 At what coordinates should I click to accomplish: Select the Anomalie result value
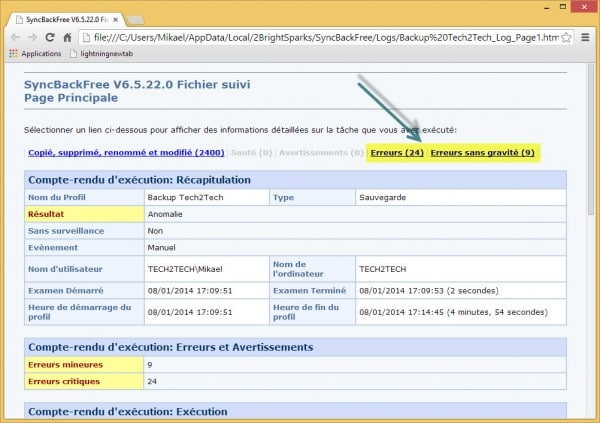[x=355, y=214]
